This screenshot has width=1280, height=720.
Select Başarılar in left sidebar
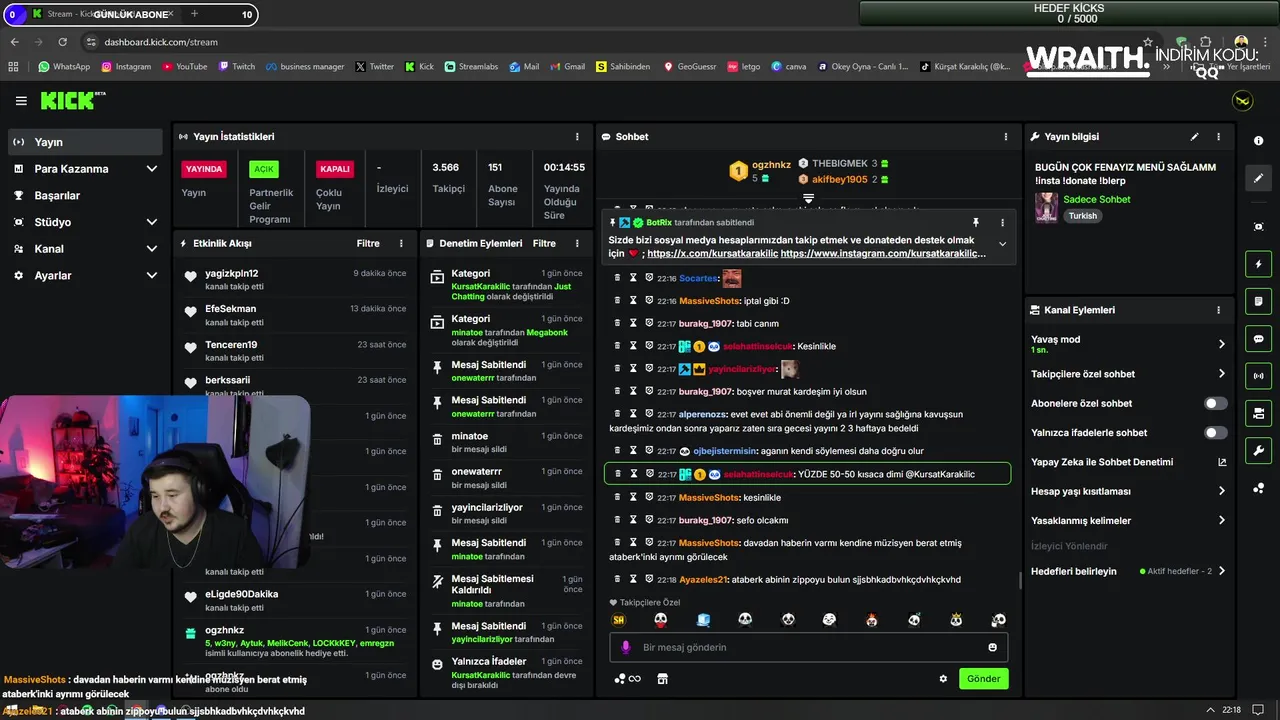[85, 195]
